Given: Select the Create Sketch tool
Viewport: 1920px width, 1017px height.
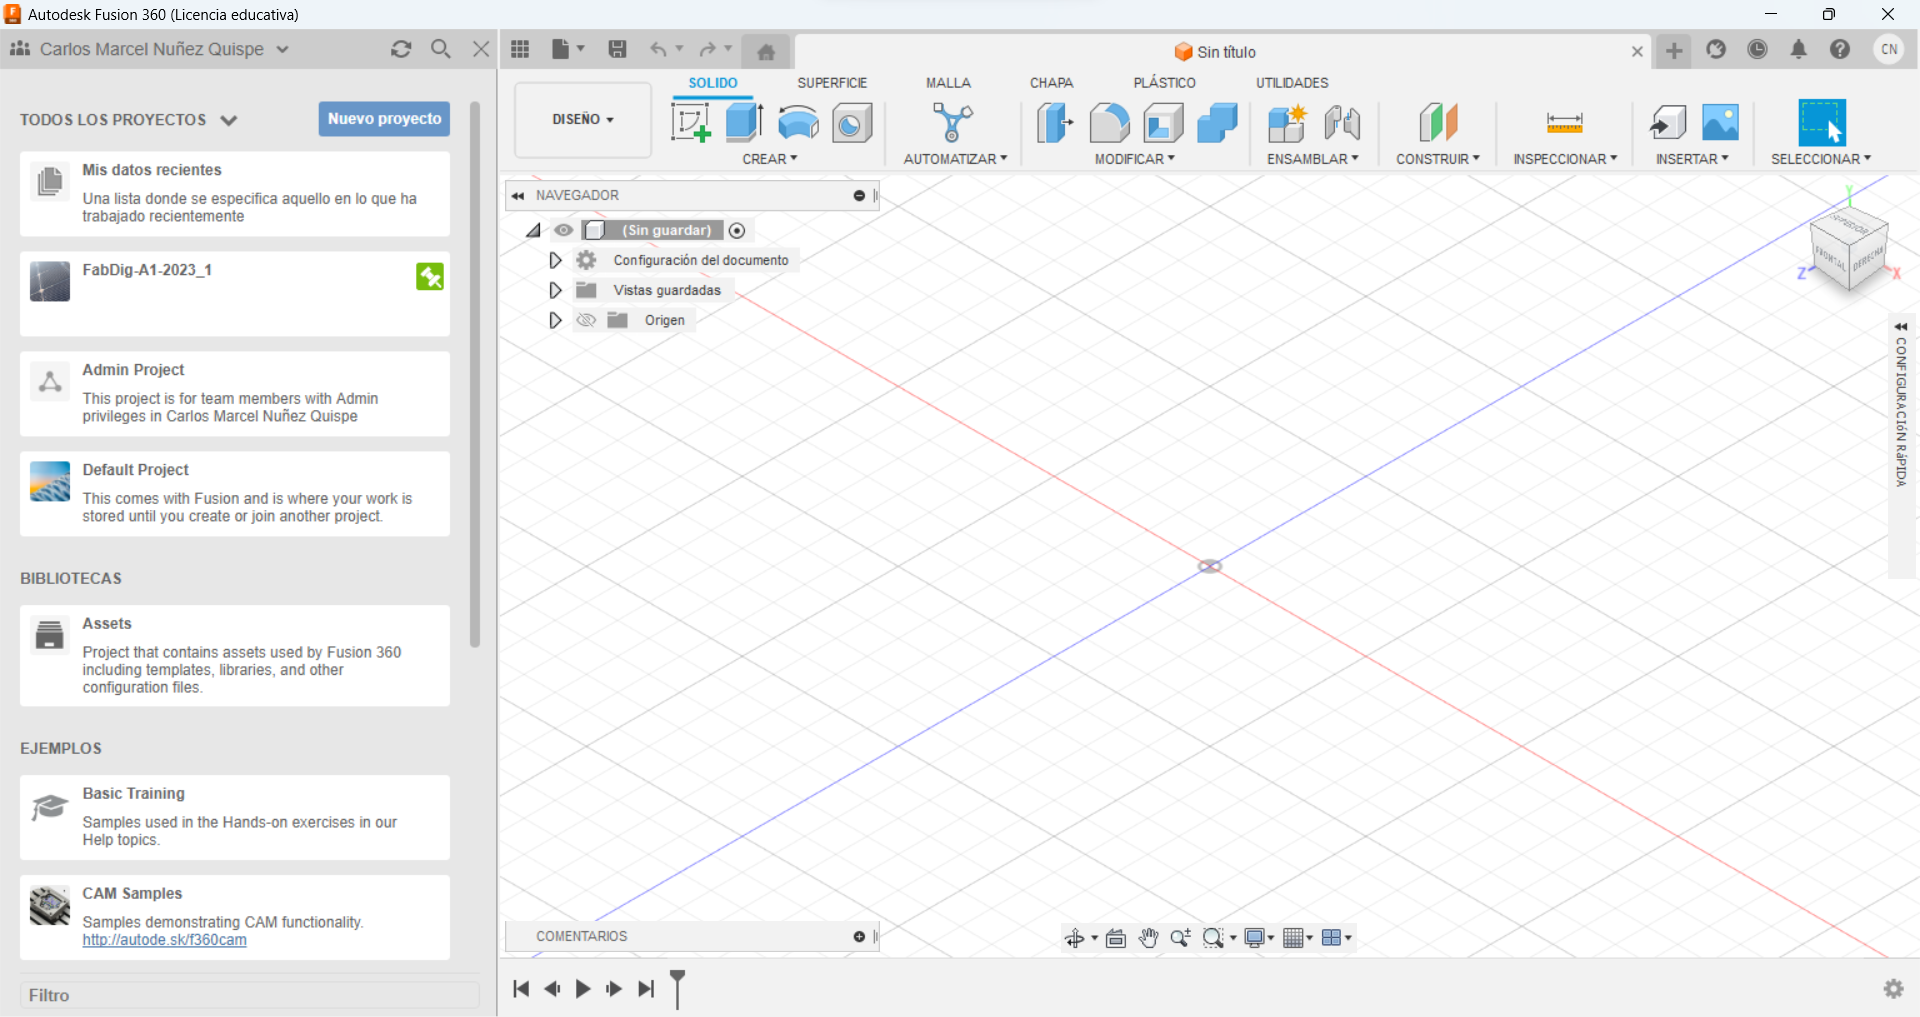Looking at the screenshot, I should (x=690, y=123).
